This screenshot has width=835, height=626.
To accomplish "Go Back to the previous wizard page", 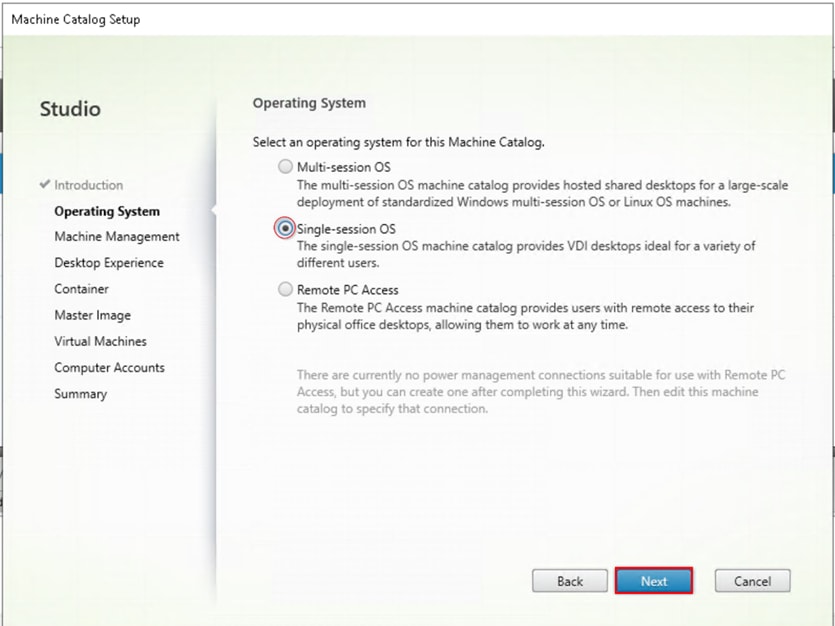I will [x=570, y=581].
